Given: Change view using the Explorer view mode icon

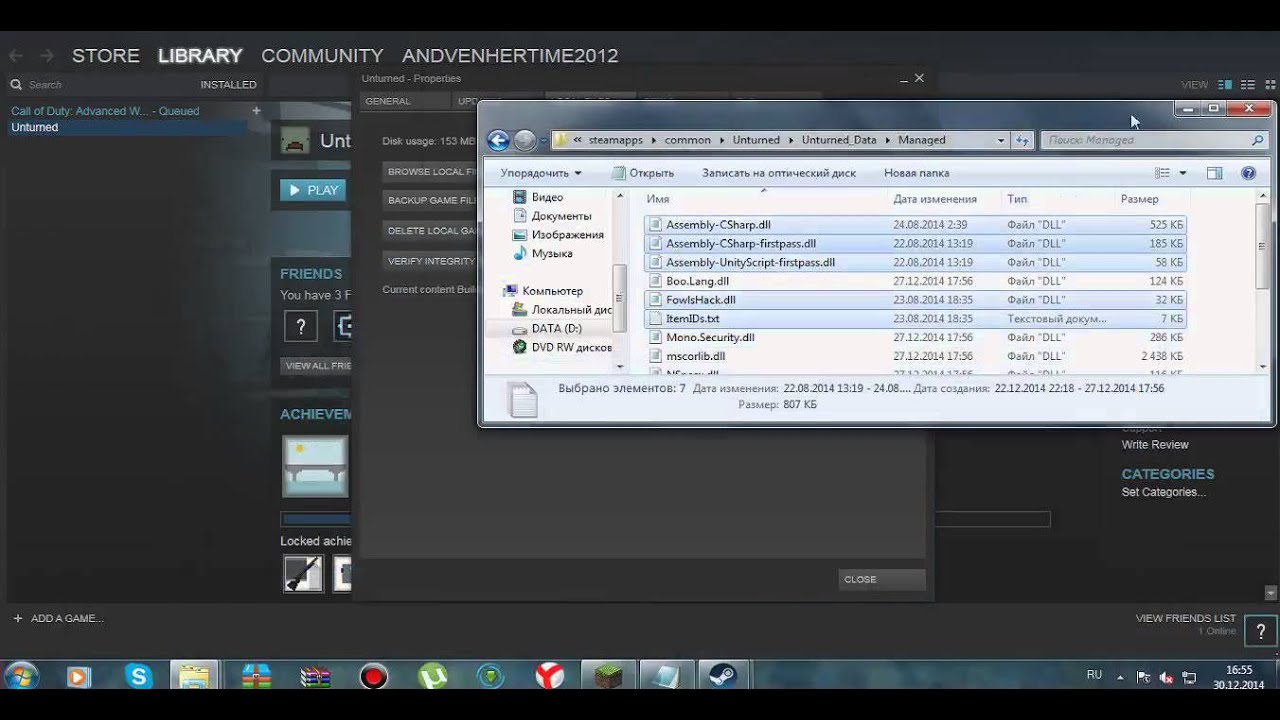Looking at the screenshot, I should [1162, 173].
